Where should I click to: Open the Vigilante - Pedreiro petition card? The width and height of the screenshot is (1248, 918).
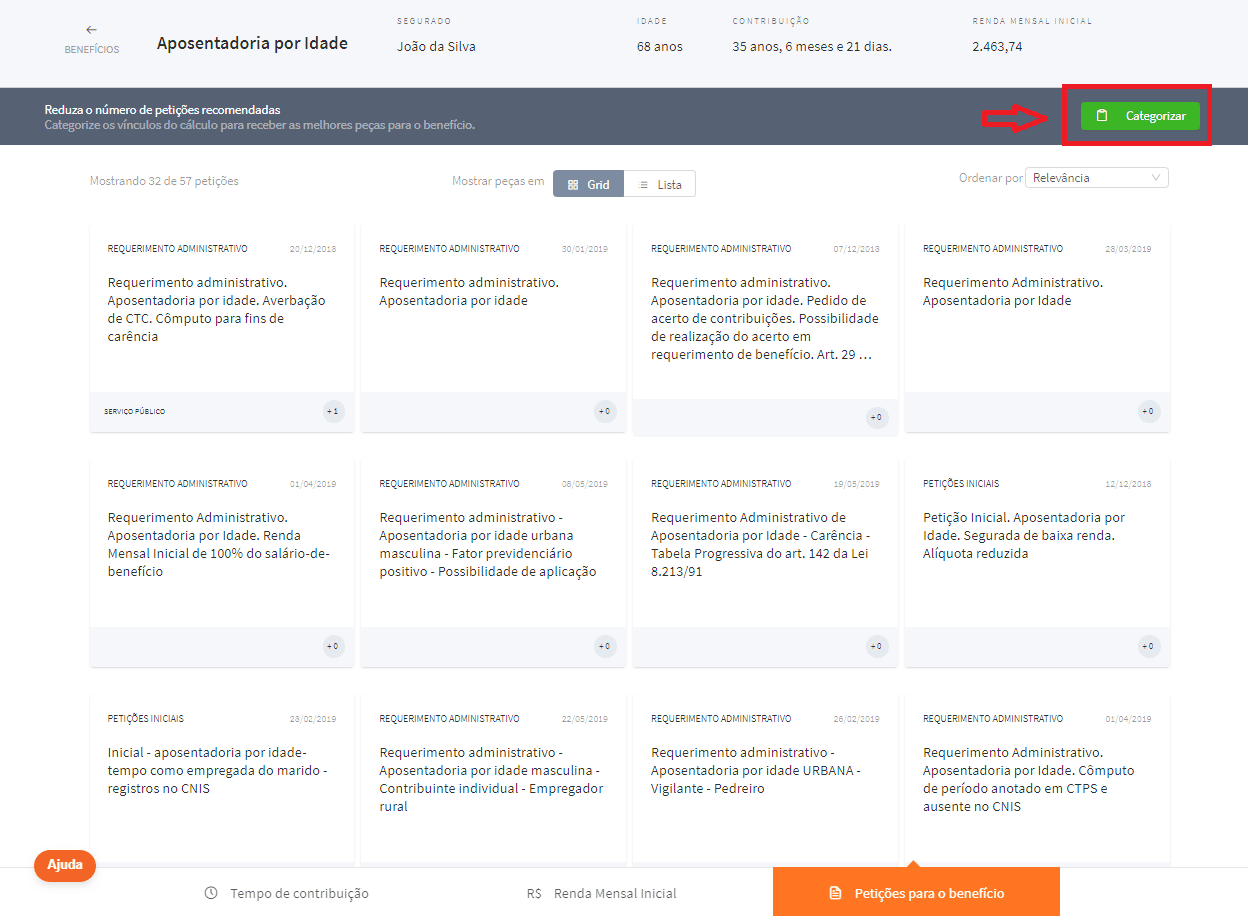tap(764, 771)
